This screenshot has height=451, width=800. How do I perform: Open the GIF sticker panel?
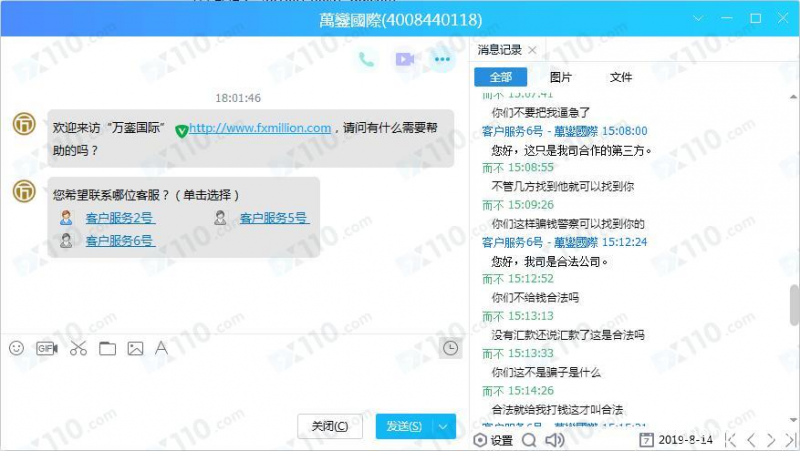click(46, 348)
